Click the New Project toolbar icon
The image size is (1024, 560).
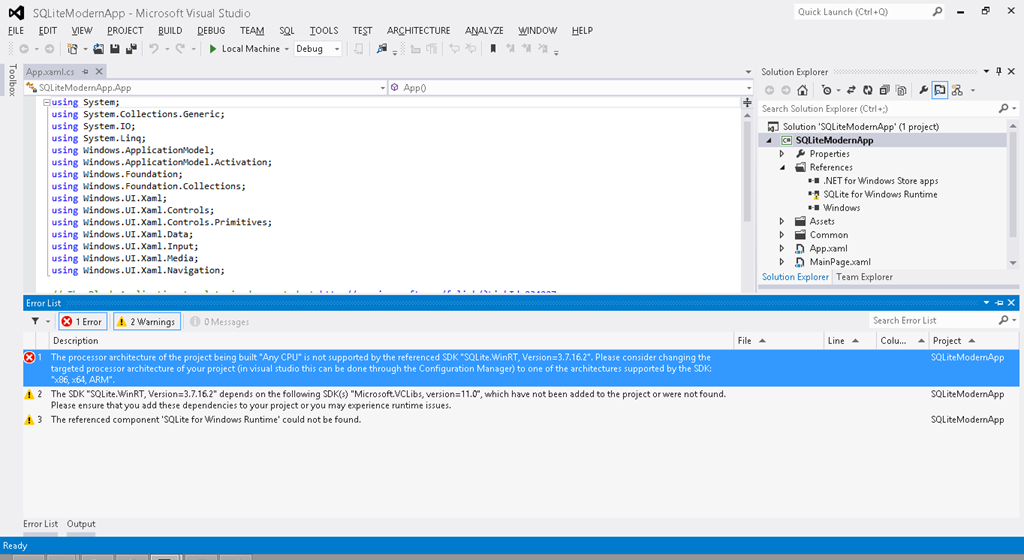pos(72,49)
